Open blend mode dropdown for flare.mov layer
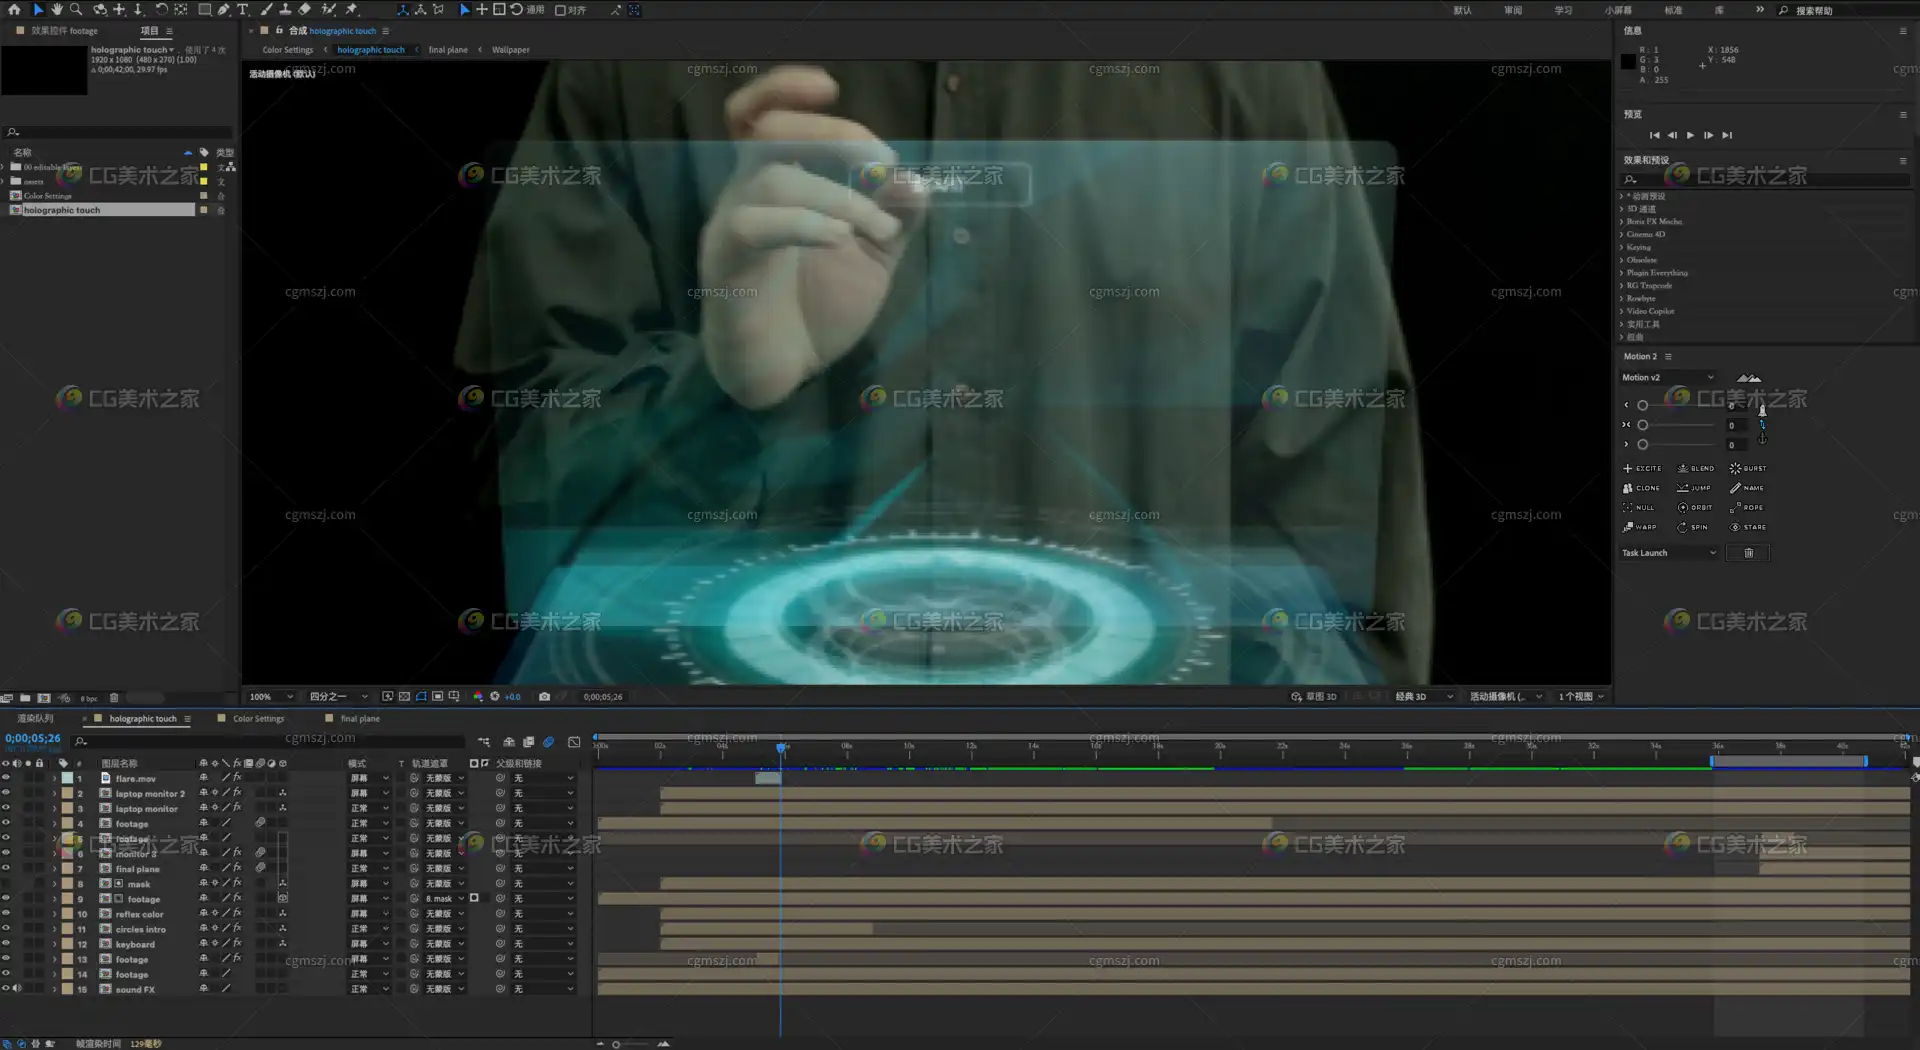 point(369,778)
